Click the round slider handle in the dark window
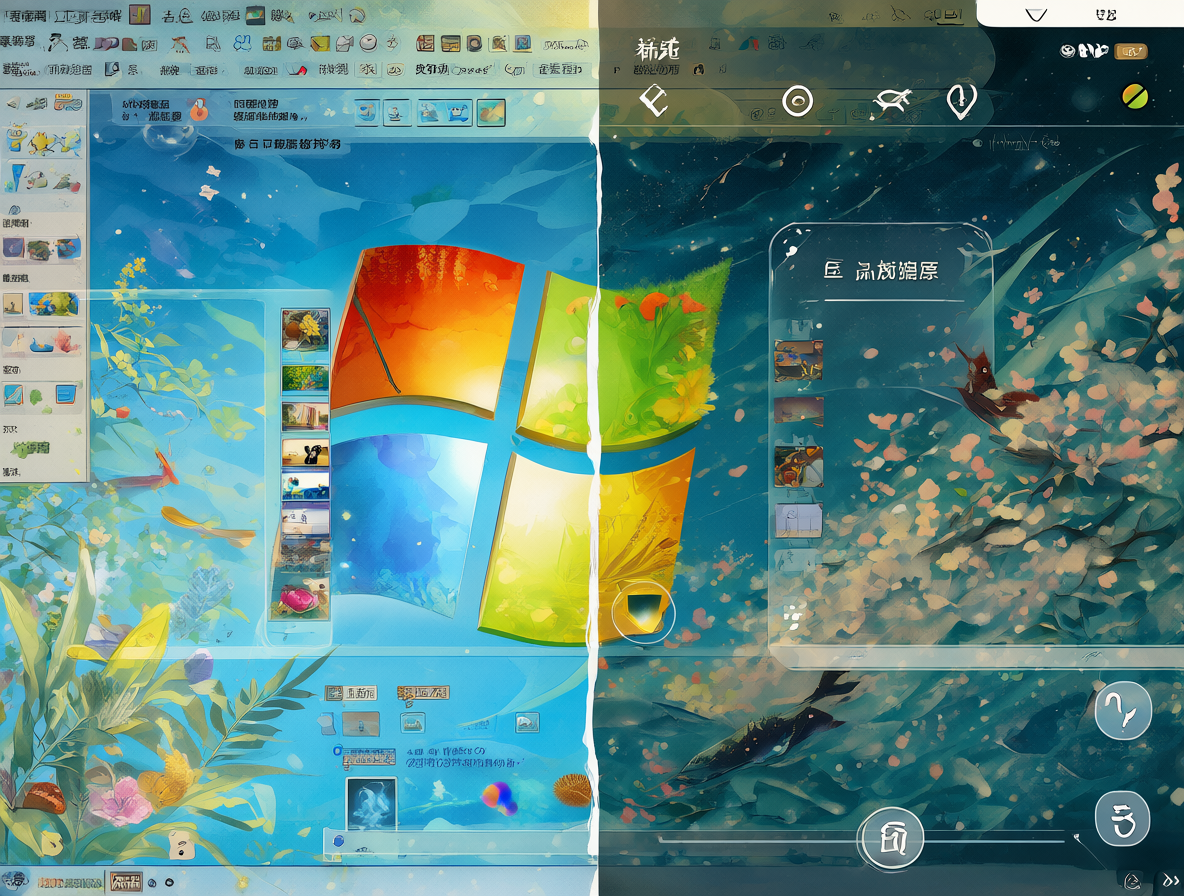 pos(891,838)
